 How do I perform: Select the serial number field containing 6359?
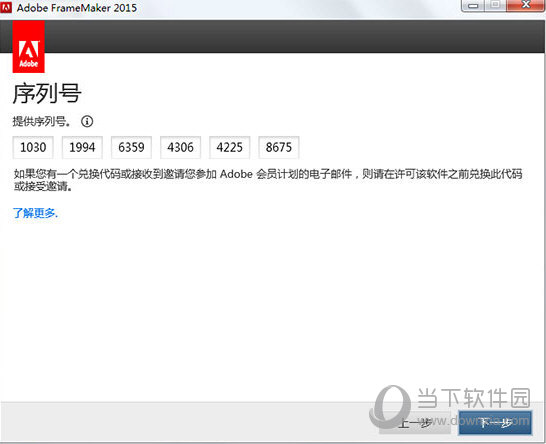131,147
